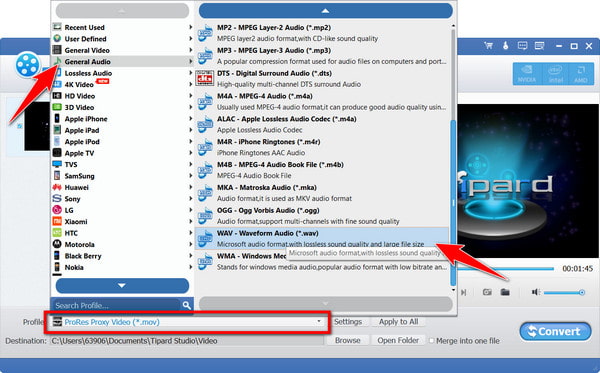This screenshot has height=373, width=600.
Task: Click the Convert button
Action: coord(555,331)
